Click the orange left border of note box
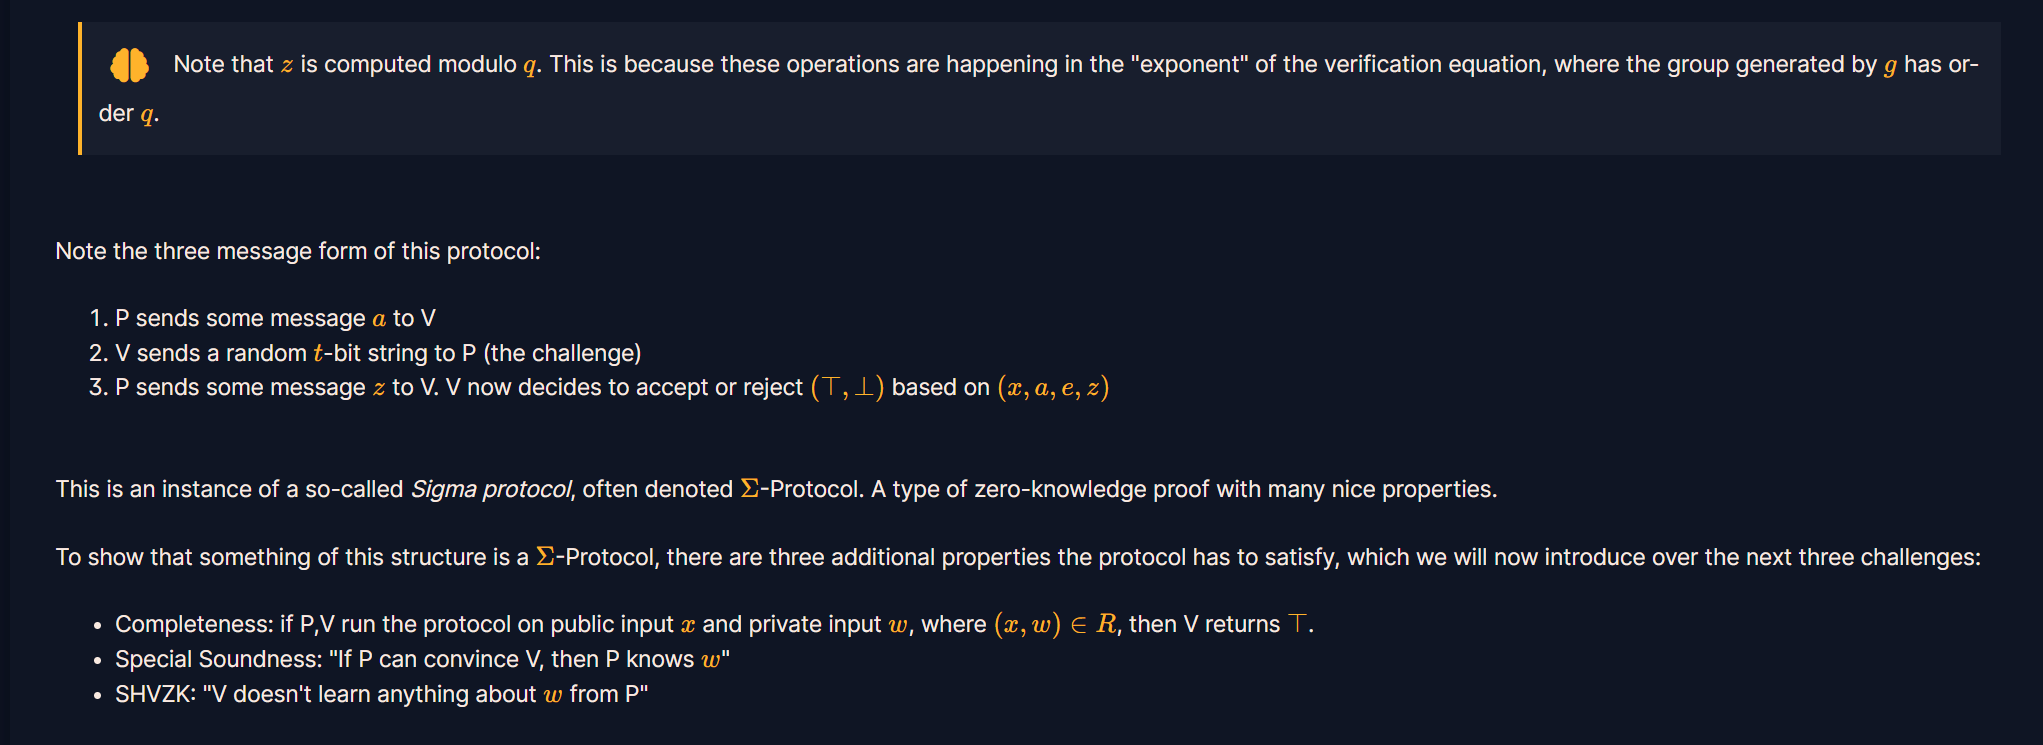 [80, 88]
